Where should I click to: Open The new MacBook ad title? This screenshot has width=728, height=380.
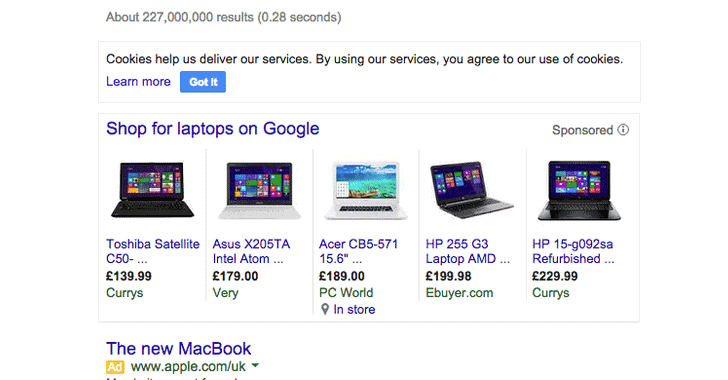click(179, 348)
